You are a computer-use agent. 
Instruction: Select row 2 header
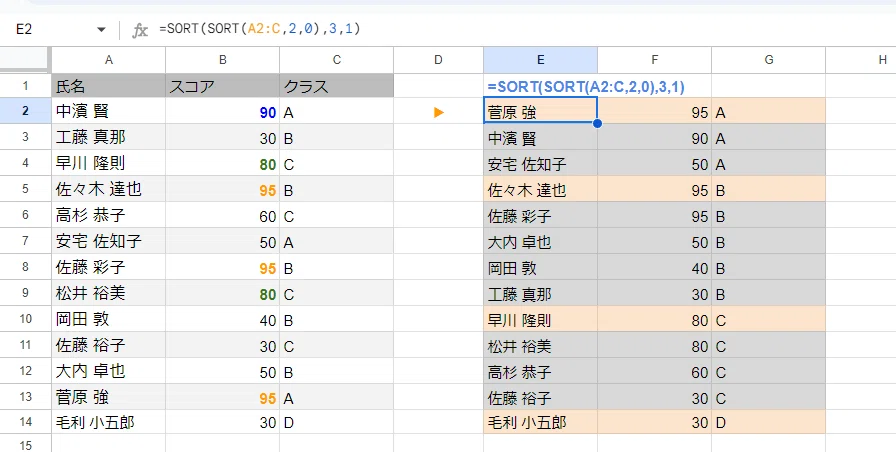(25, 111)
